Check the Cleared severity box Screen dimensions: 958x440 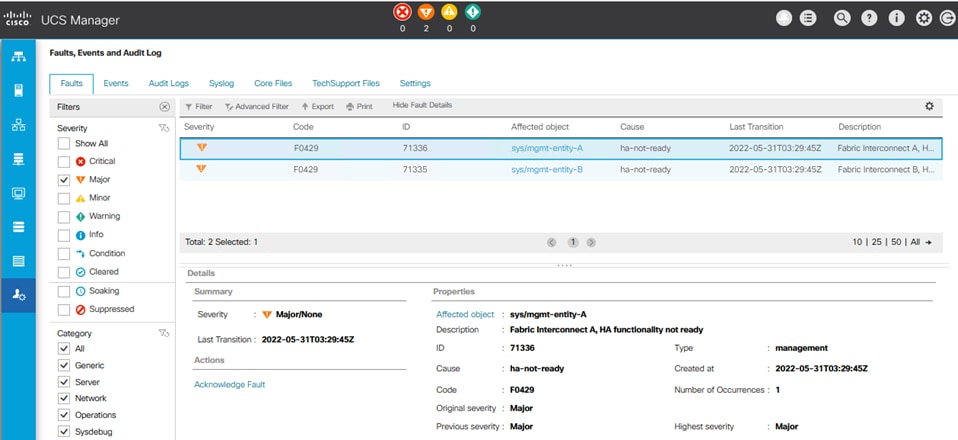[64, 273]
